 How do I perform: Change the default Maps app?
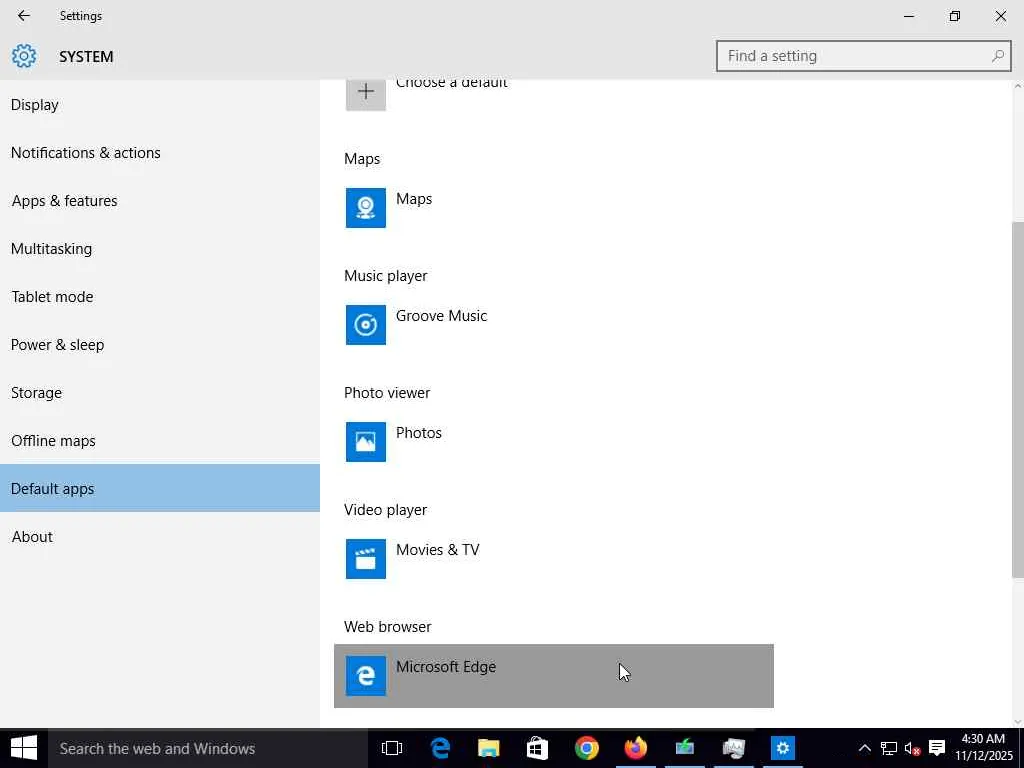554,208
